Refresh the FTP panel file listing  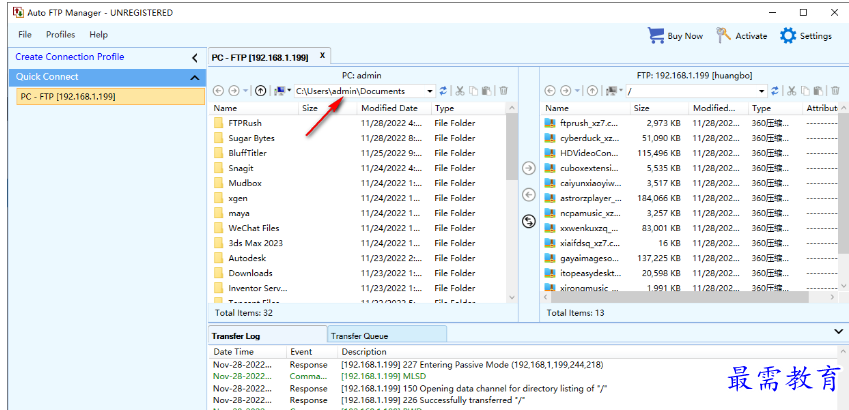click(x=775, y=91)
